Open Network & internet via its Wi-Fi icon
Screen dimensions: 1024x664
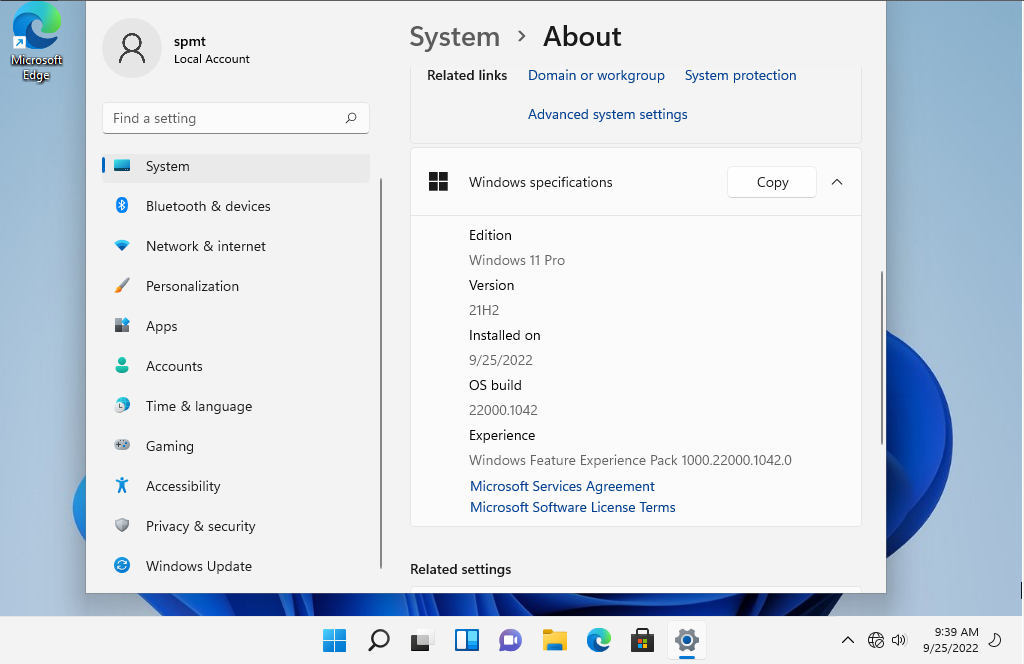click(122, 246)
